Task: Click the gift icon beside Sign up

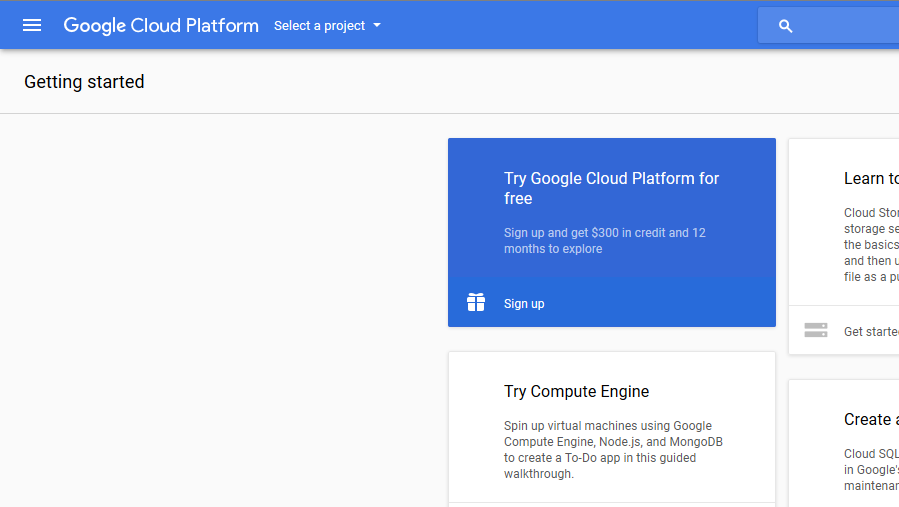Action: click(476, 302)
